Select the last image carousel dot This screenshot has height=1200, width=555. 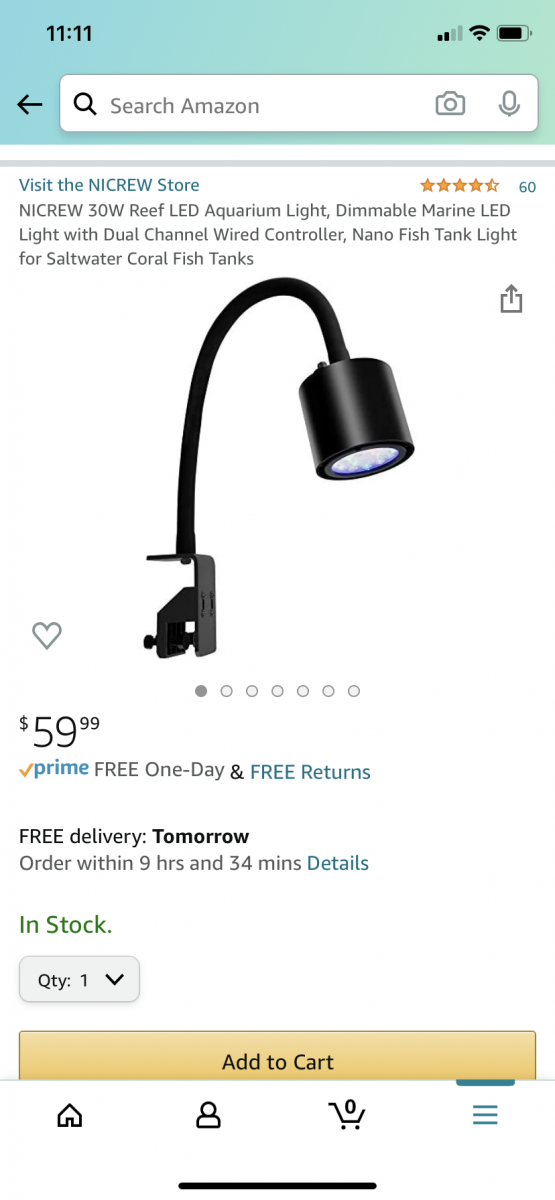(x=354, y=691)
